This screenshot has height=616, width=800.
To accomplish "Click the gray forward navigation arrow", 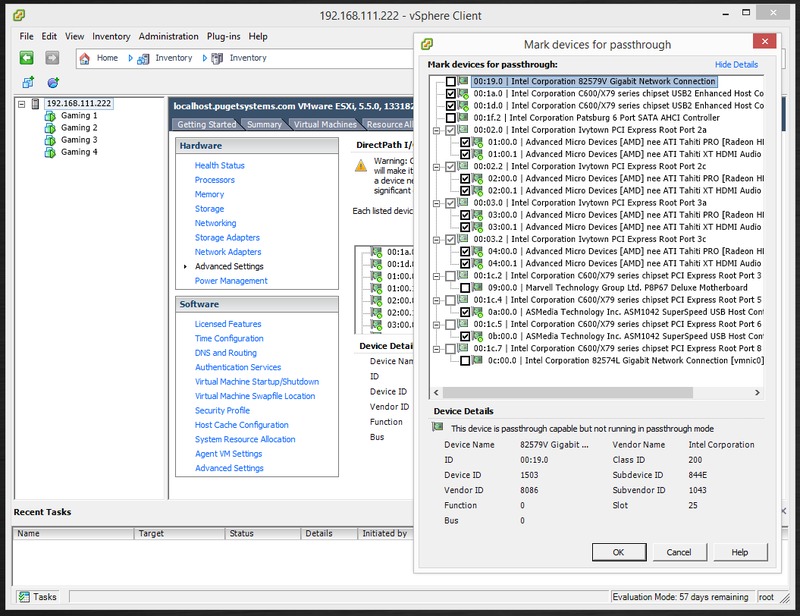I will click(52, 58).
